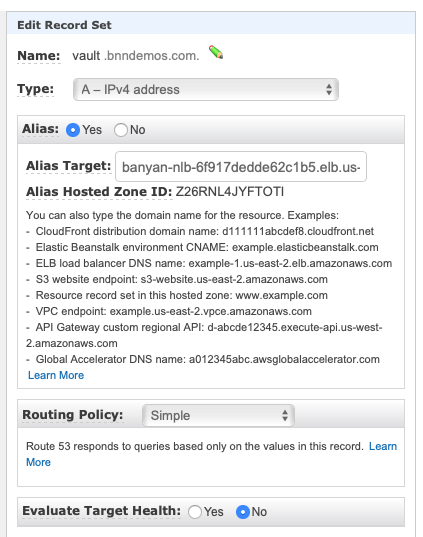Click the Type label for help
Image resolution: width=423 pixels, height=537 pixels.
click(36, 89)
